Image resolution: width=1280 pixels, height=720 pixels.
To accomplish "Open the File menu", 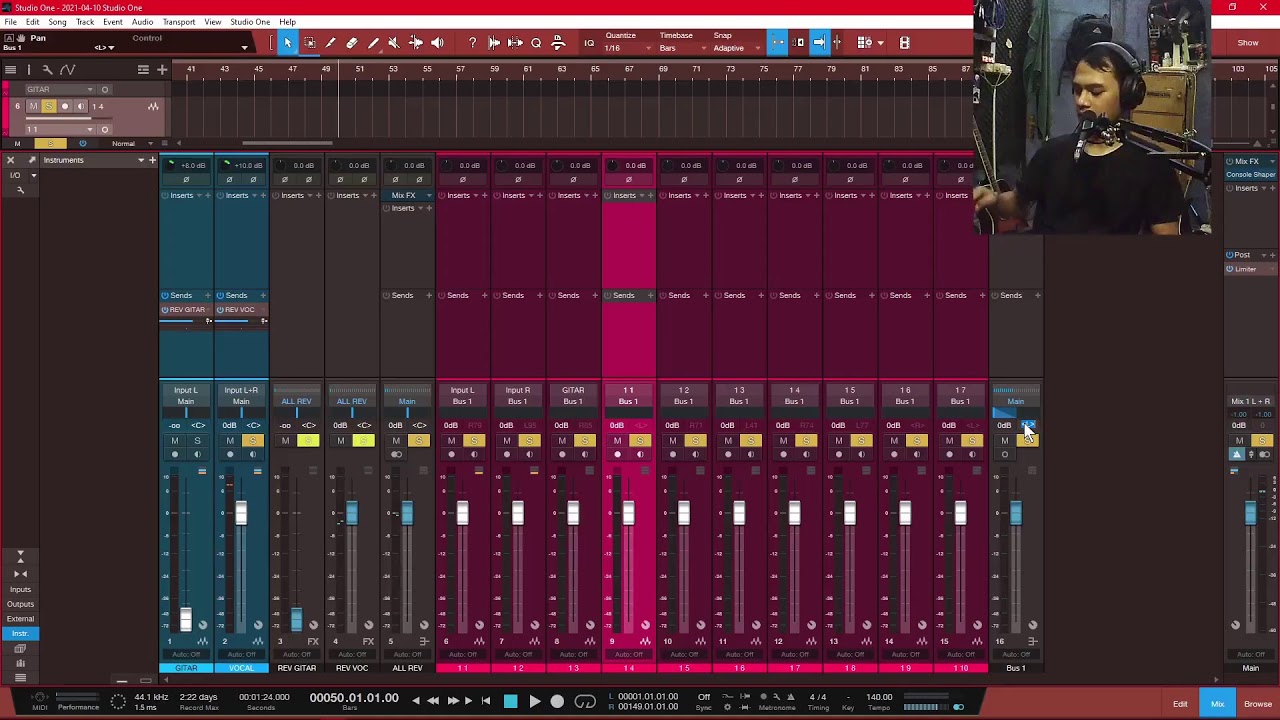I will pos(10,22).
